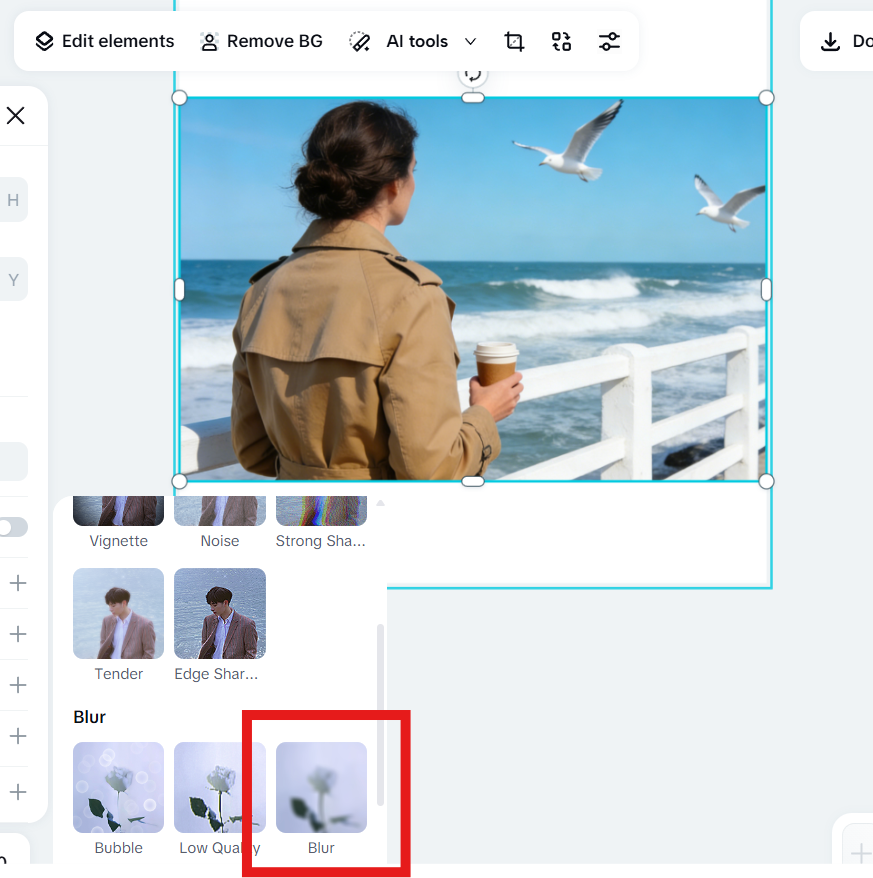Click the Download icon at top right
Viewport: 873px width, 878px height.
click(x=829, y=42)
